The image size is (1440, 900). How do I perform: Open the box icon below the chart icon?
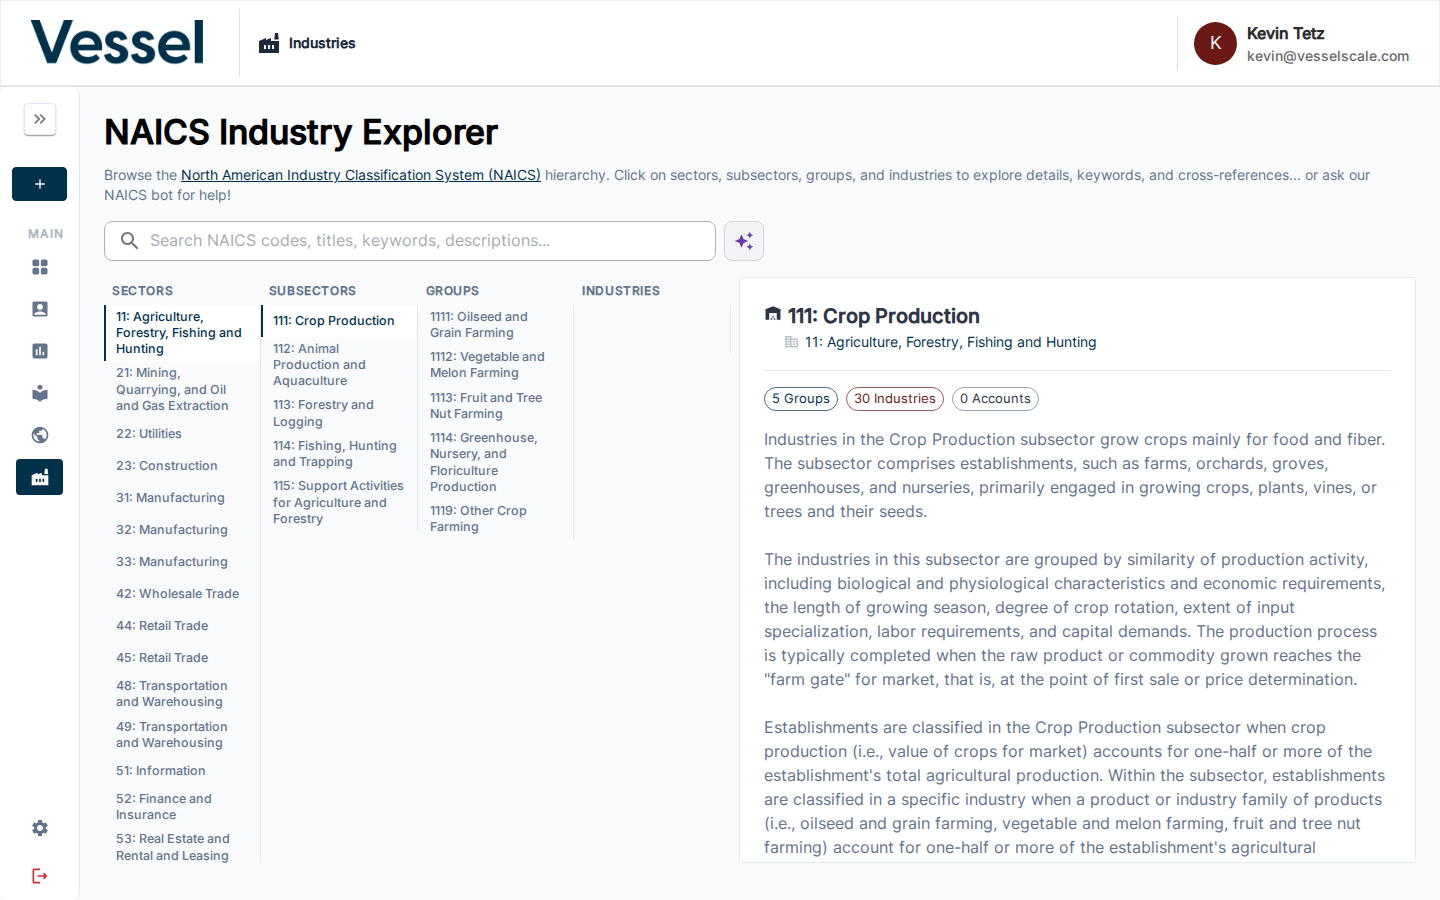coord(40,393)
